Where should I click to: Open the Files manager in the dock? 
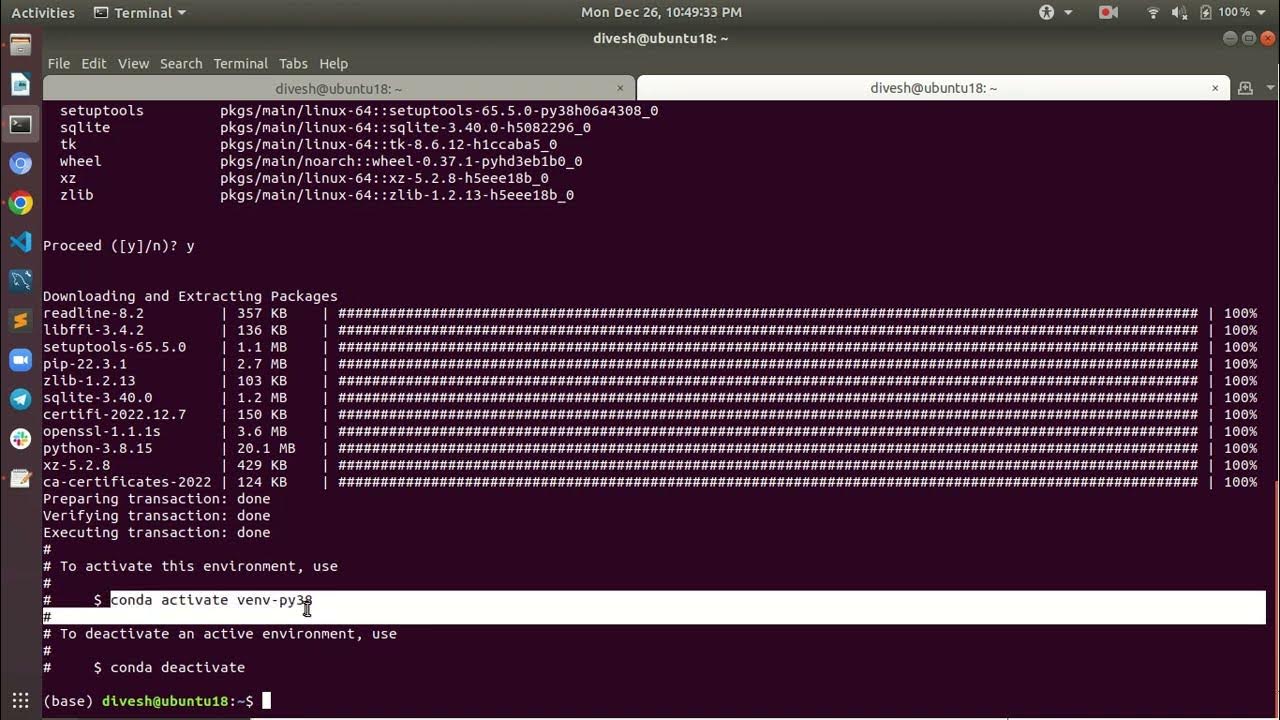pos(20,45)
